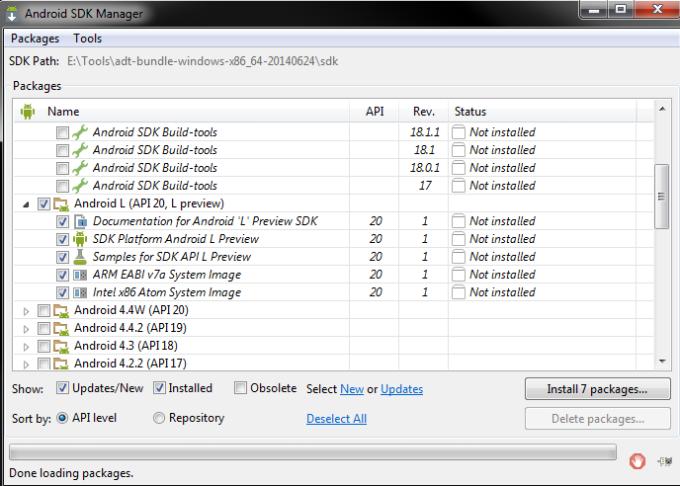
Task: Click the Android L folder icon
Action: coord(61,204)
